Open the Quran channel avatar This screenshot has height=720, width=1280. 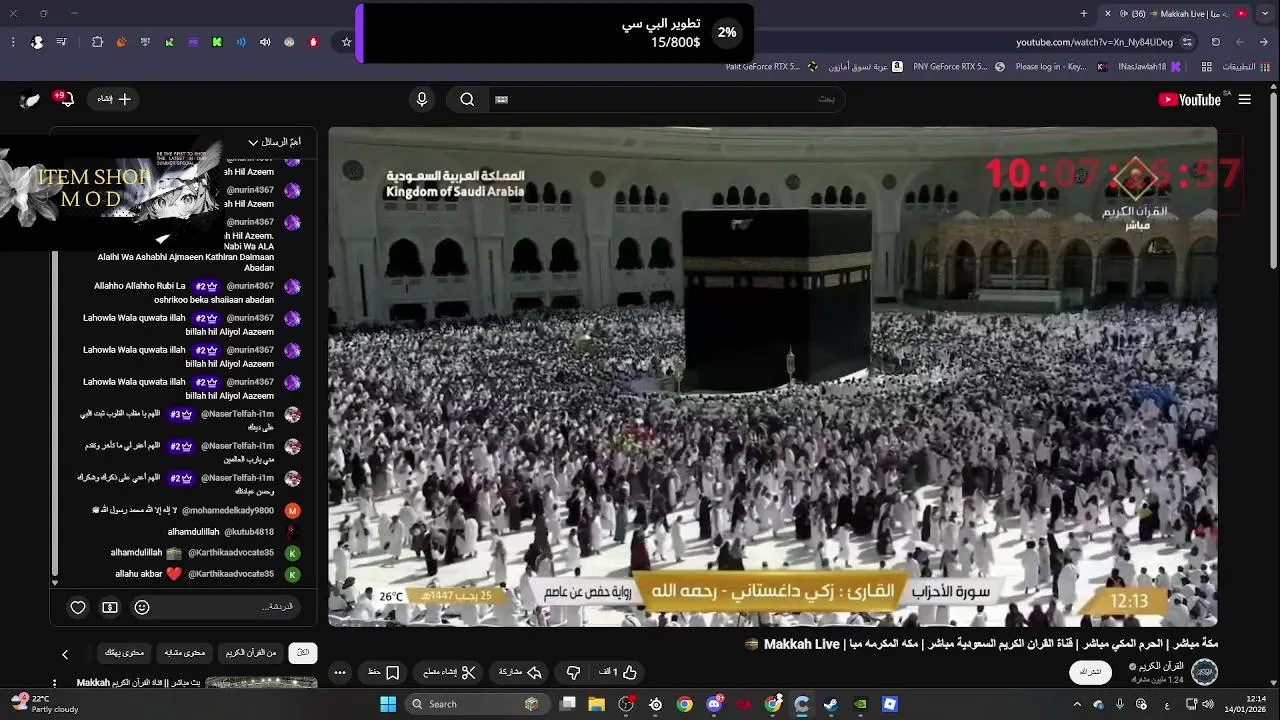1205,672
